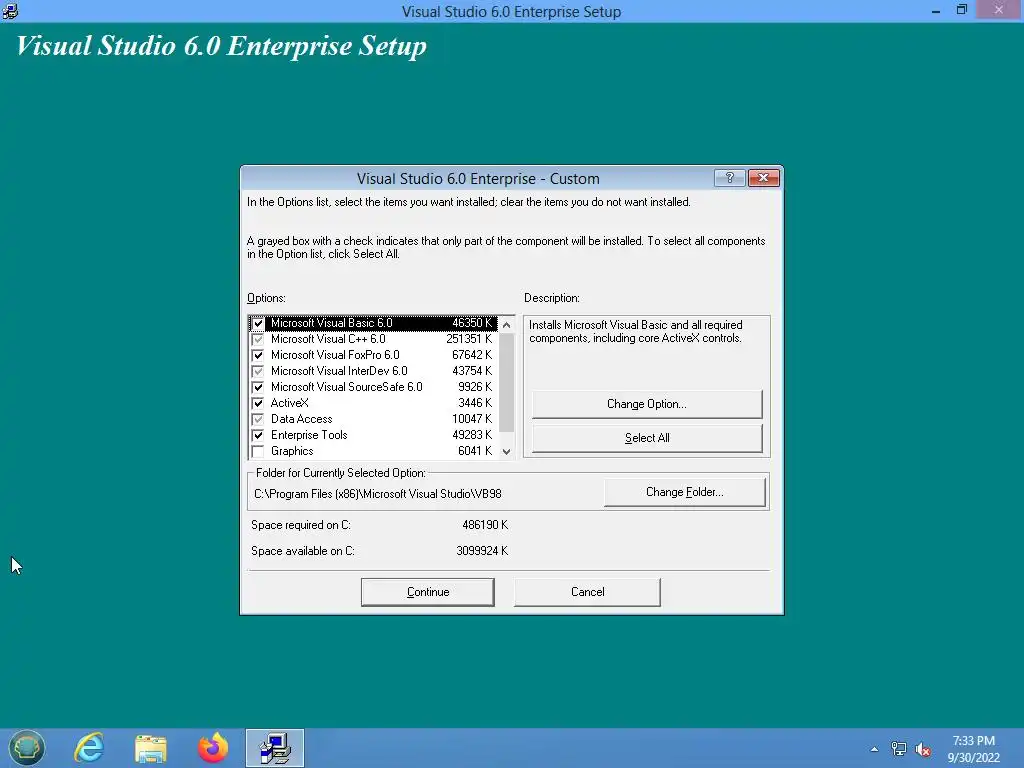Check the Graphics option checkbox
1024x768 pixels.
(258, 451)
